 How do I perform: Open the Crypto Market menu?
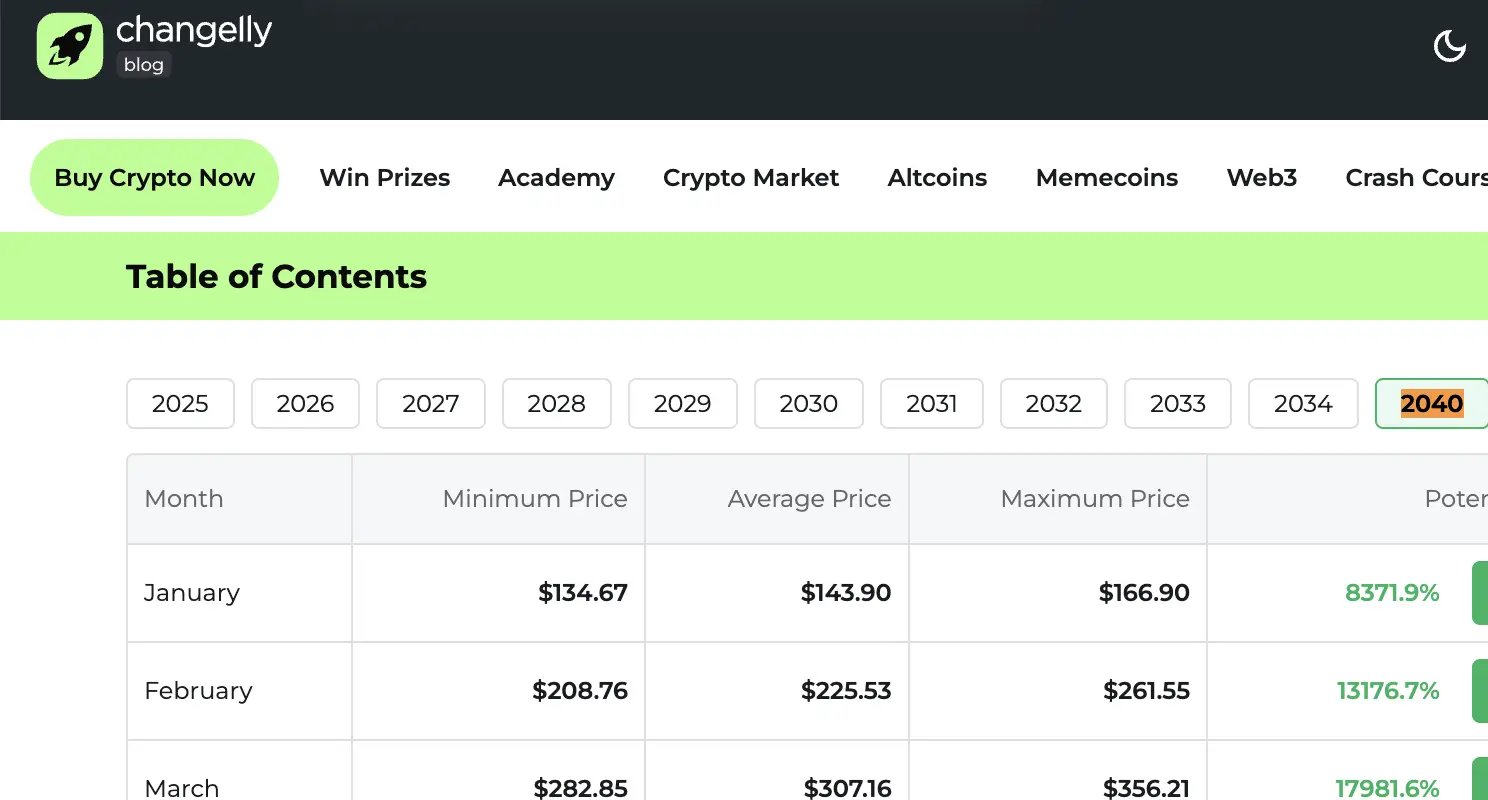coord(751,178)
